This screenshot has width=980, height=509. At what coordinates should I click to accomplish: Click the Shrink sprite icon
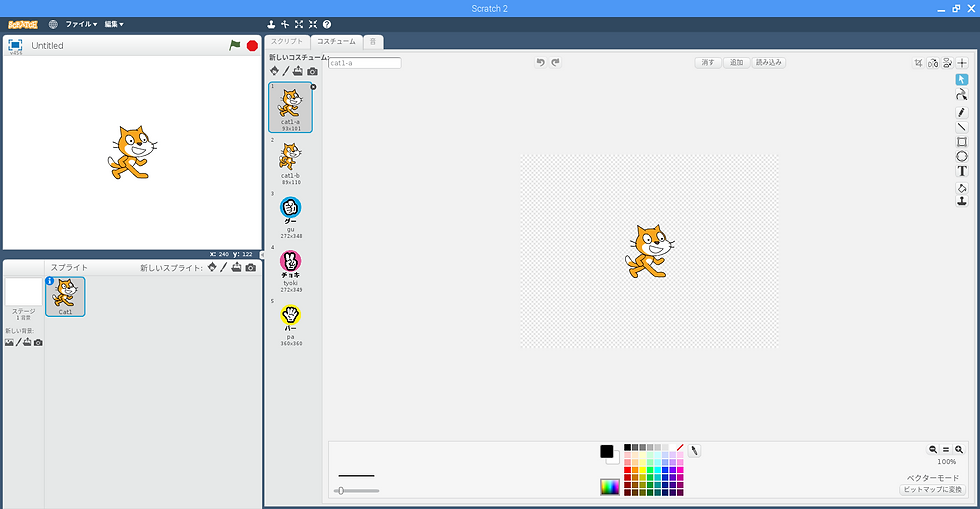(x=312, y=24)
